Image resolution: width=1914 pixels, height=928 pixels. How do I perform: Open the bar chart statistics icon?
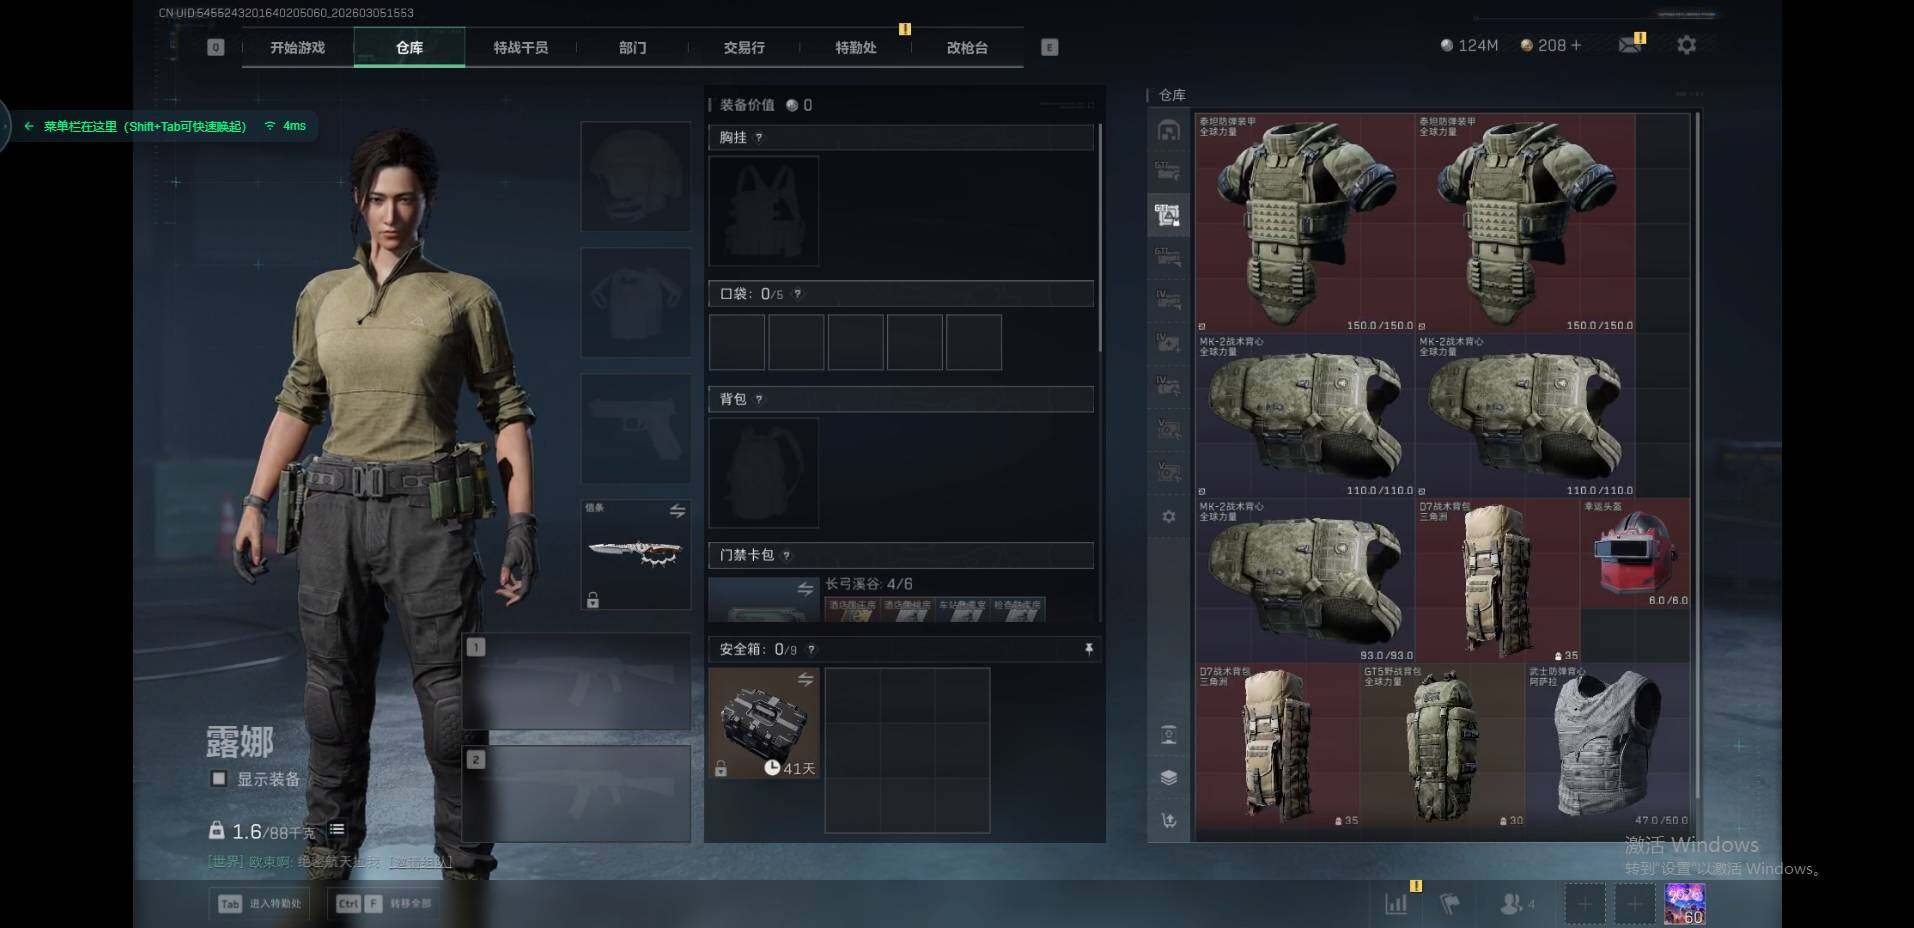(x=1395, y=904)
